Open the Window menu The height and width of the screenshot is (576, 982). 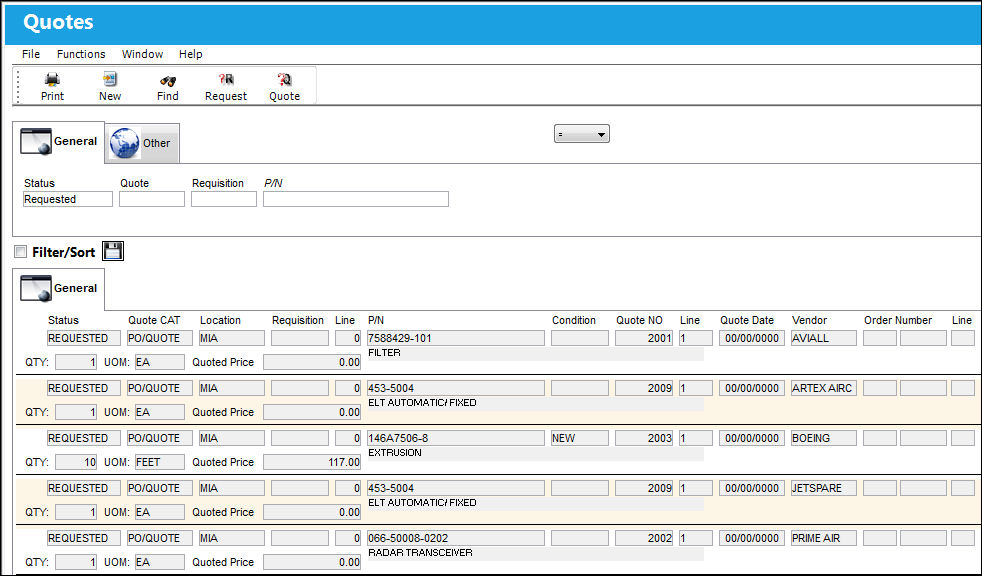point(142,54)
